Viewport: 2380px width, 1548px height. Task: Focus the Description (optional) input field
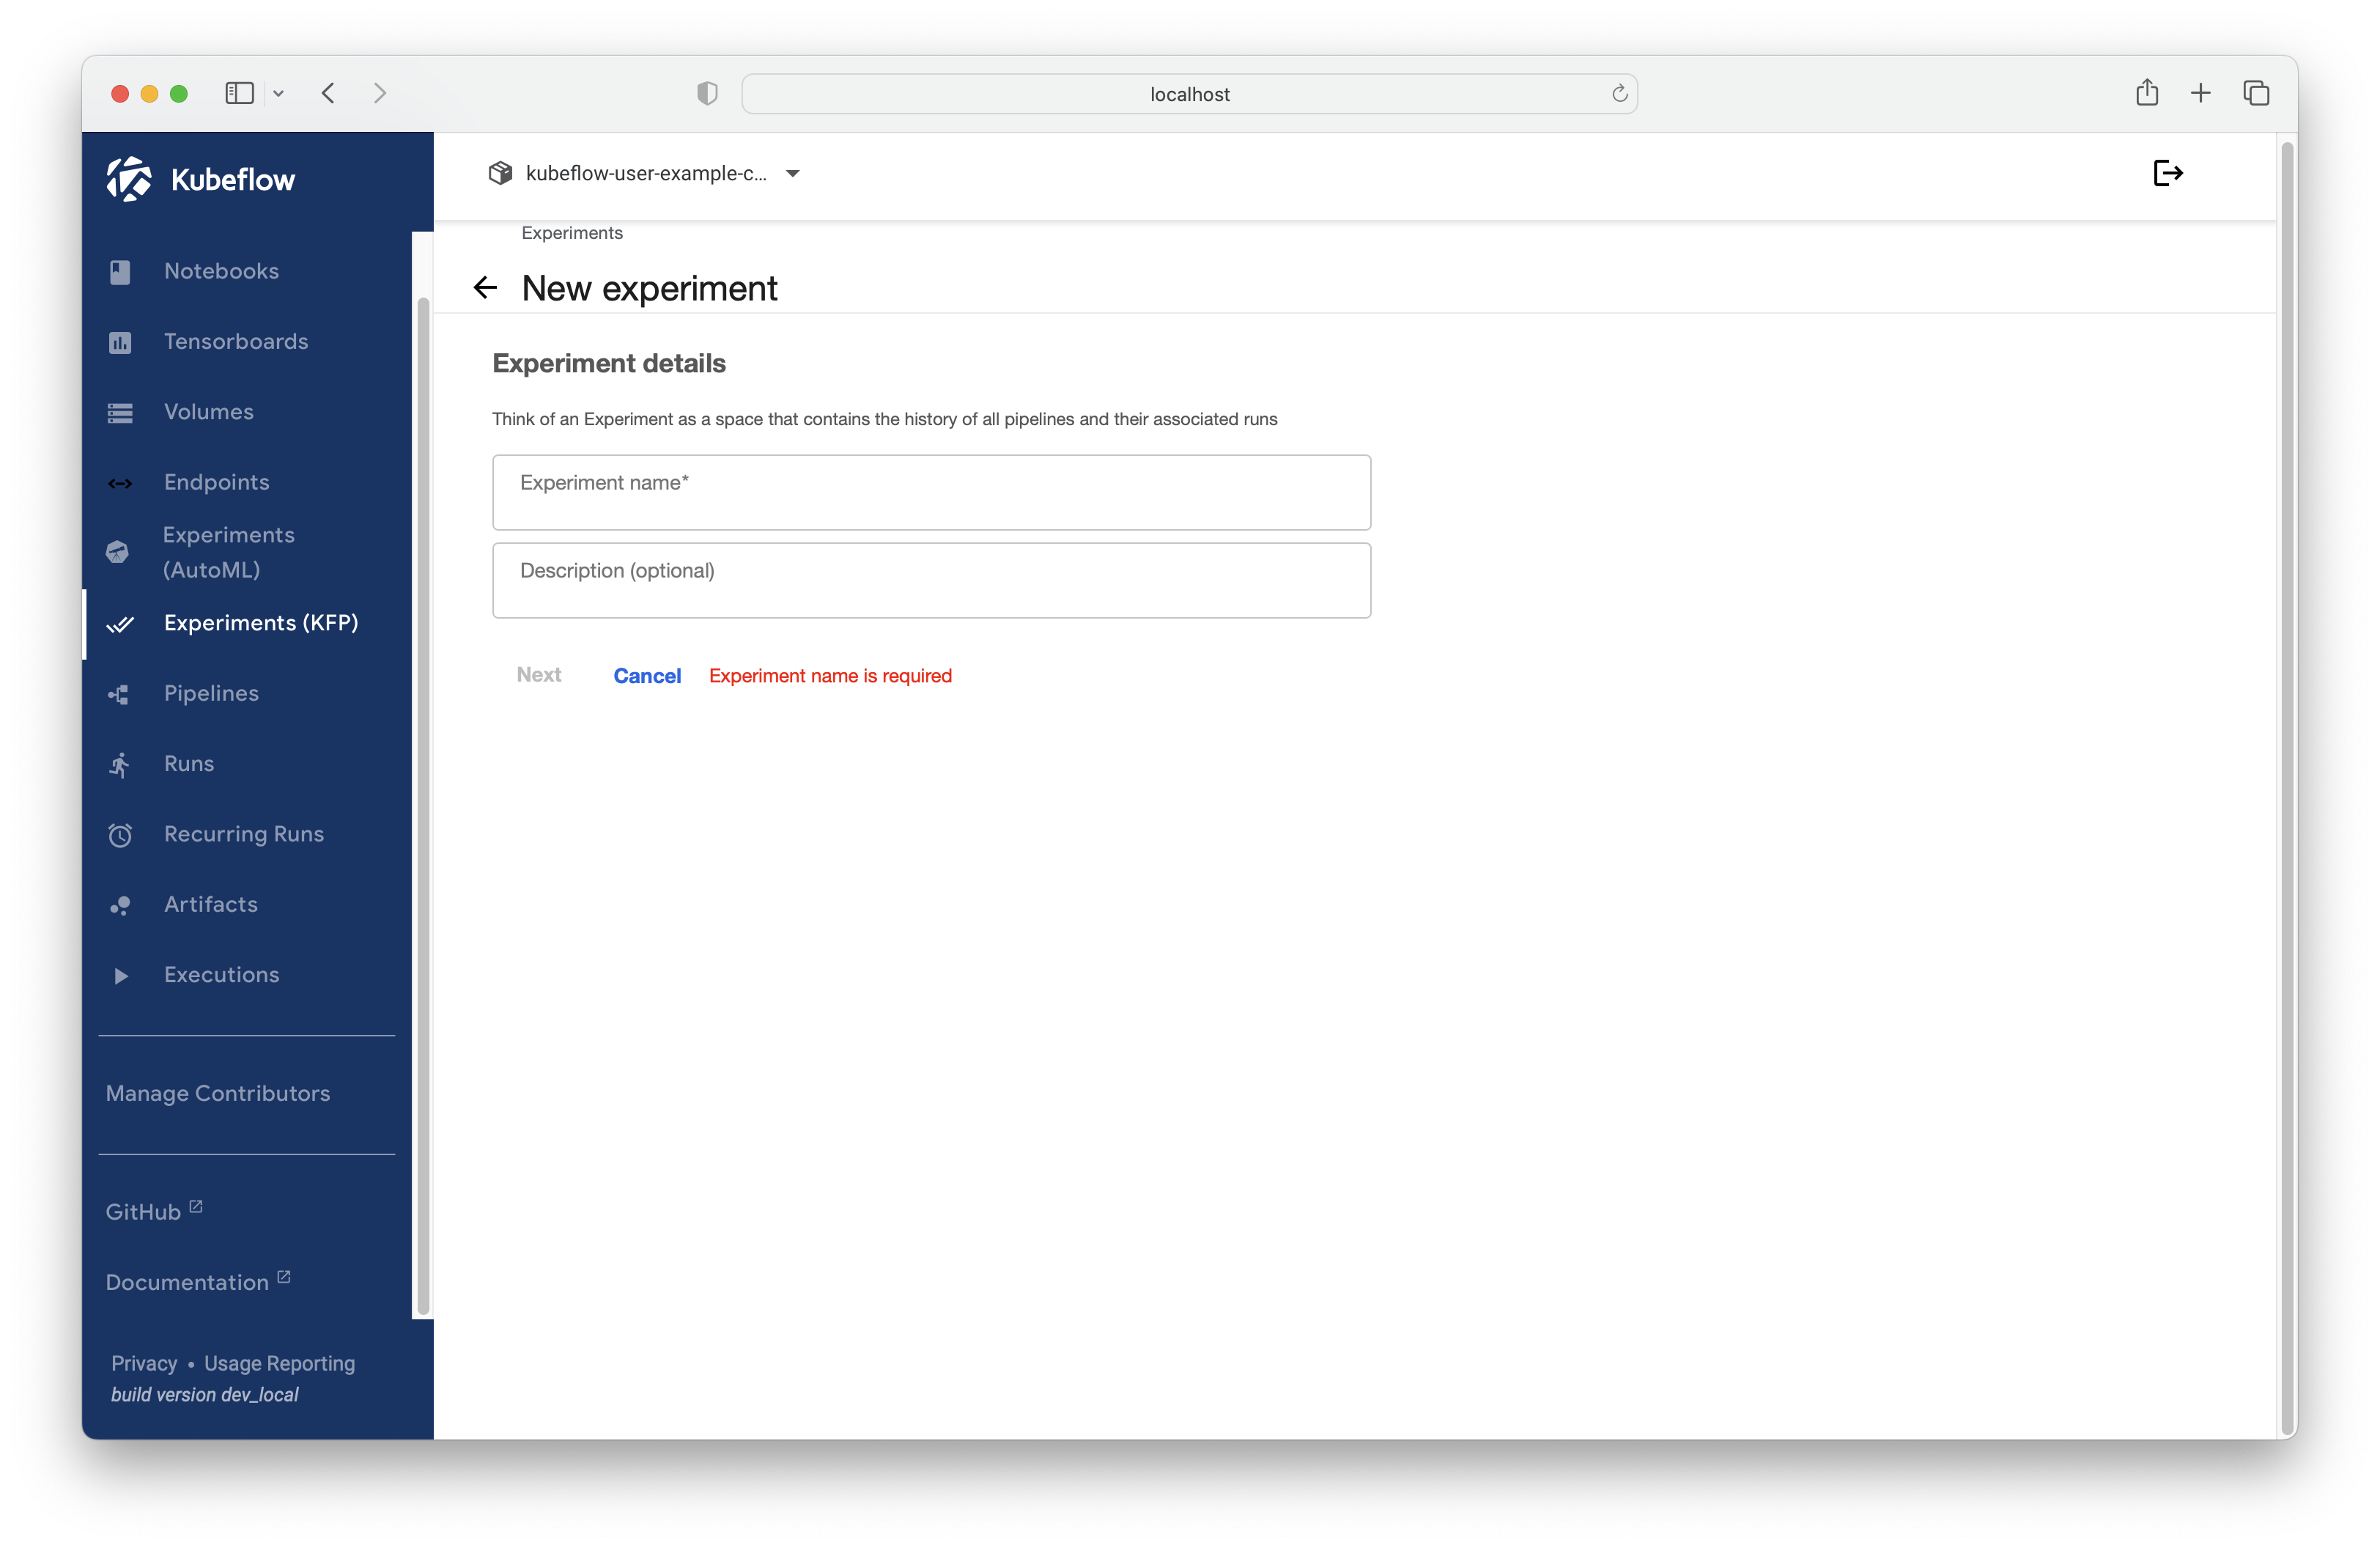click(x=931, y=581)
